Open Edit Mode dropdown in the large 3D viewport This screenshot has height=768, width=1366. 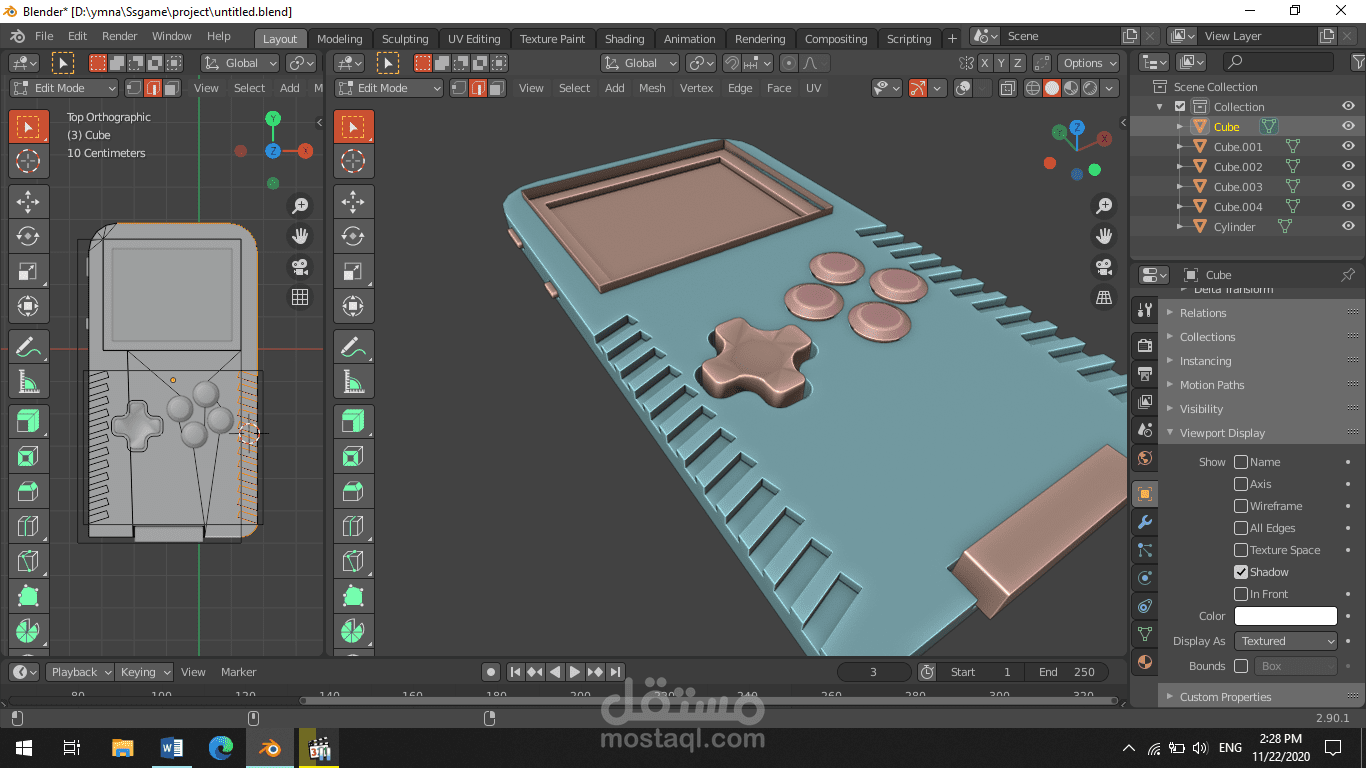389,88
